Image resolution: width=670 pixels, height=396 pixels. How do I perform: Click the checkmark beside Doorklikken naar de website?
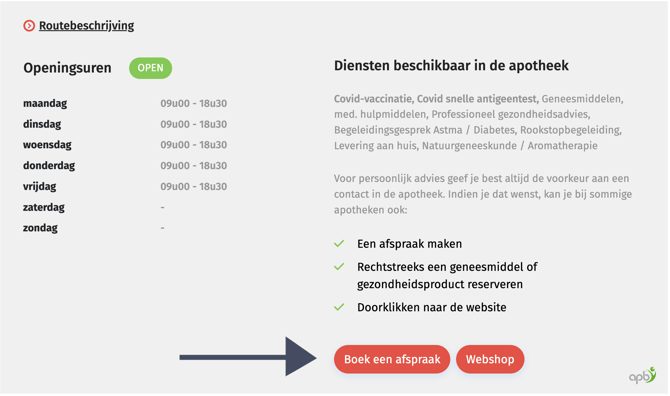click(339, 307)
